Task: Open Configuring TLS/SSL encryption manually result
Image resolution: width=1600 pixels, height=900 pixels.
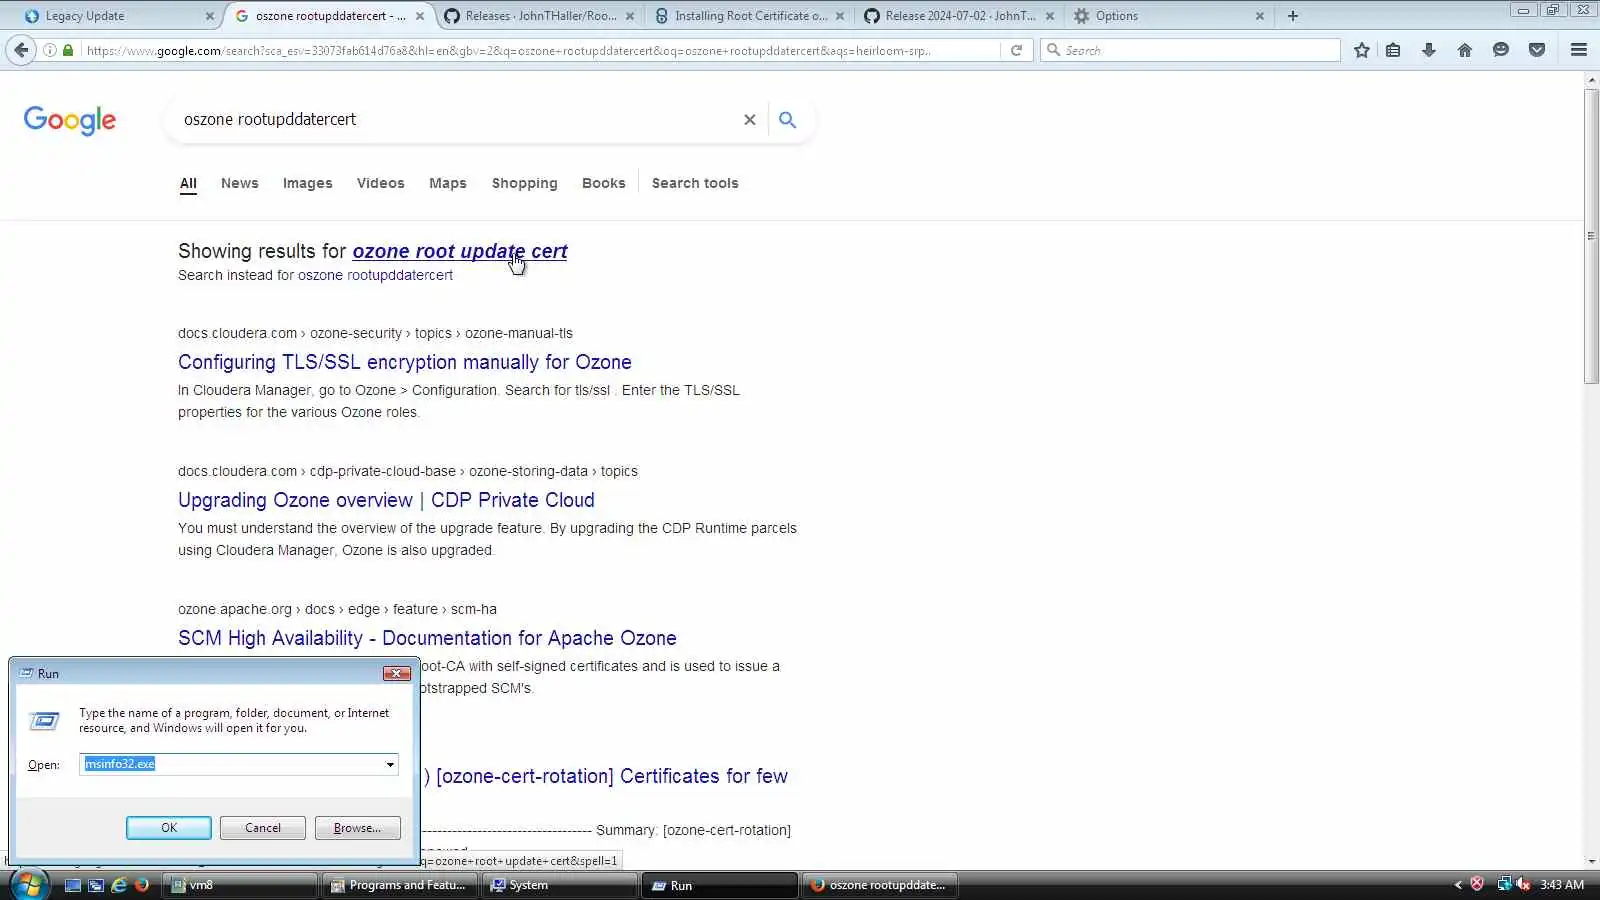Action: point(405,362)
